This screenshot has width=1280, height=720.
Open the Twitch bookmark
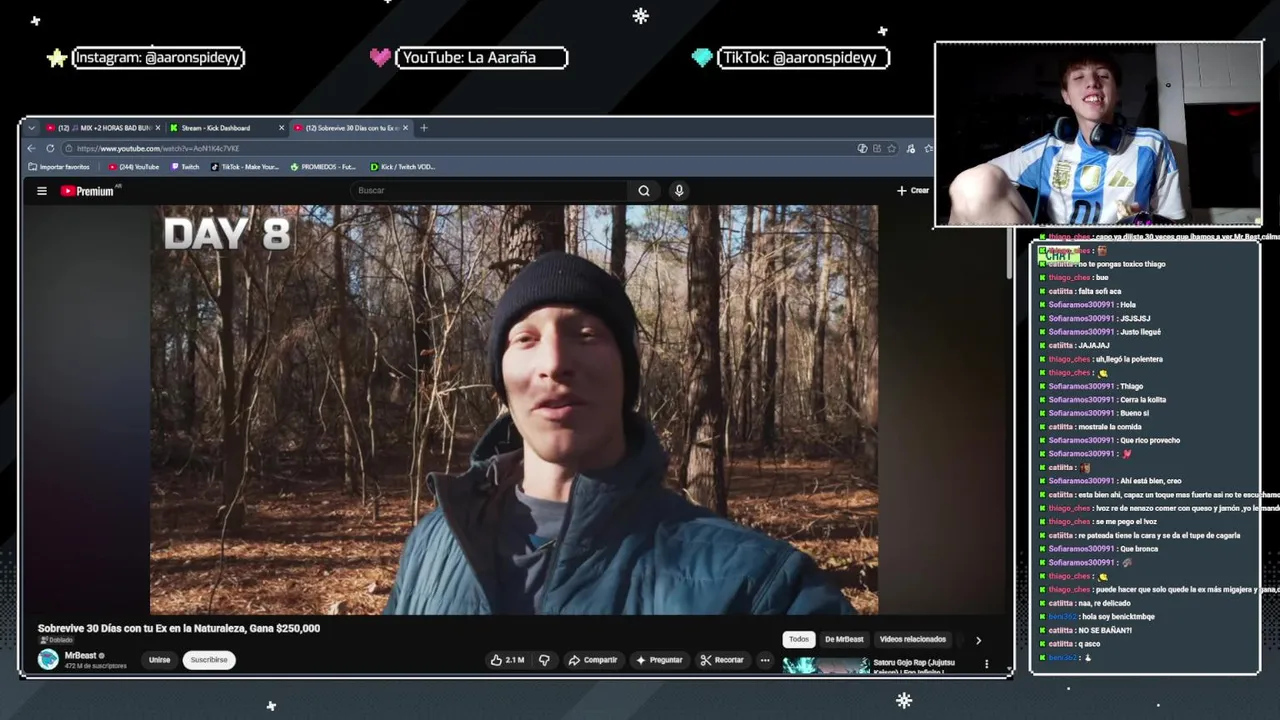(185, 167)
